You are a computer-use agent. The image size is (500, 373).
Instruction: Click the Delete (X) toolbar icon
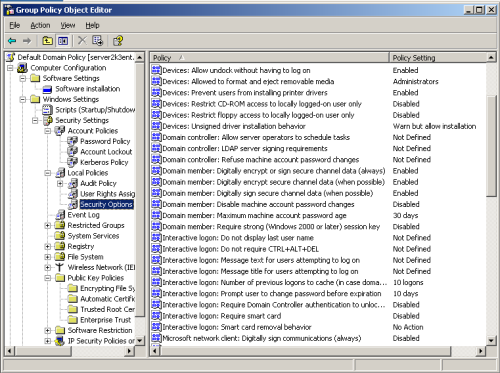82,41
